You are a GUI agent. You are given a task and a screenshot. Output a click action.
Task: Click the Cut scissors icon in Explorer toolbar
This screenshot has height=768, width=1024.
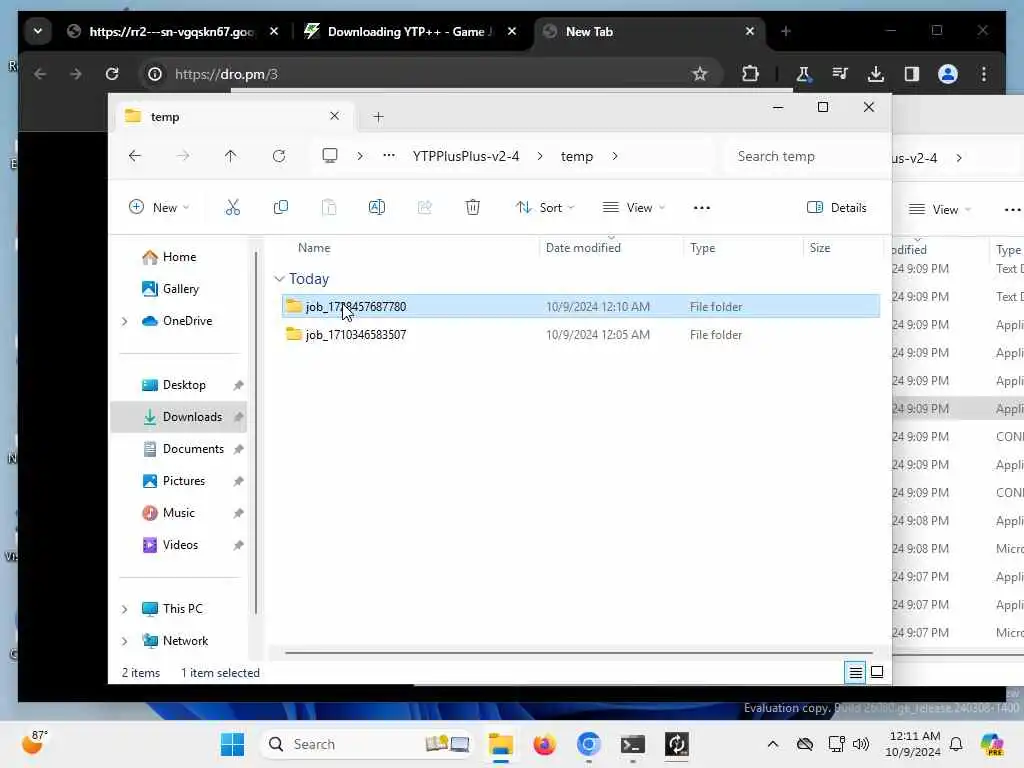[x=232, y=208]
